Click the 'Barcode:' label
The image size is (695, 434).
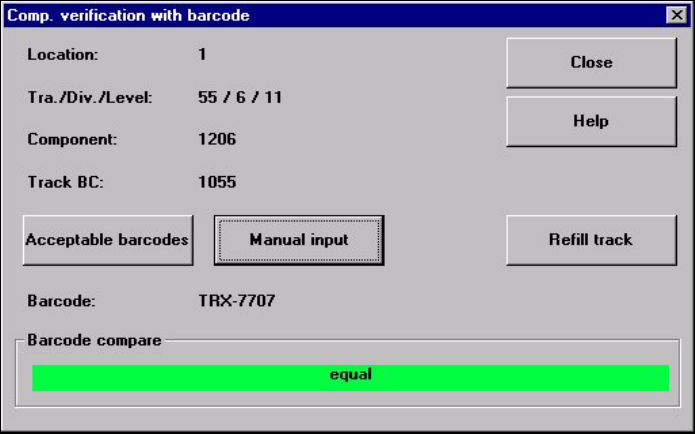(61, 301)
